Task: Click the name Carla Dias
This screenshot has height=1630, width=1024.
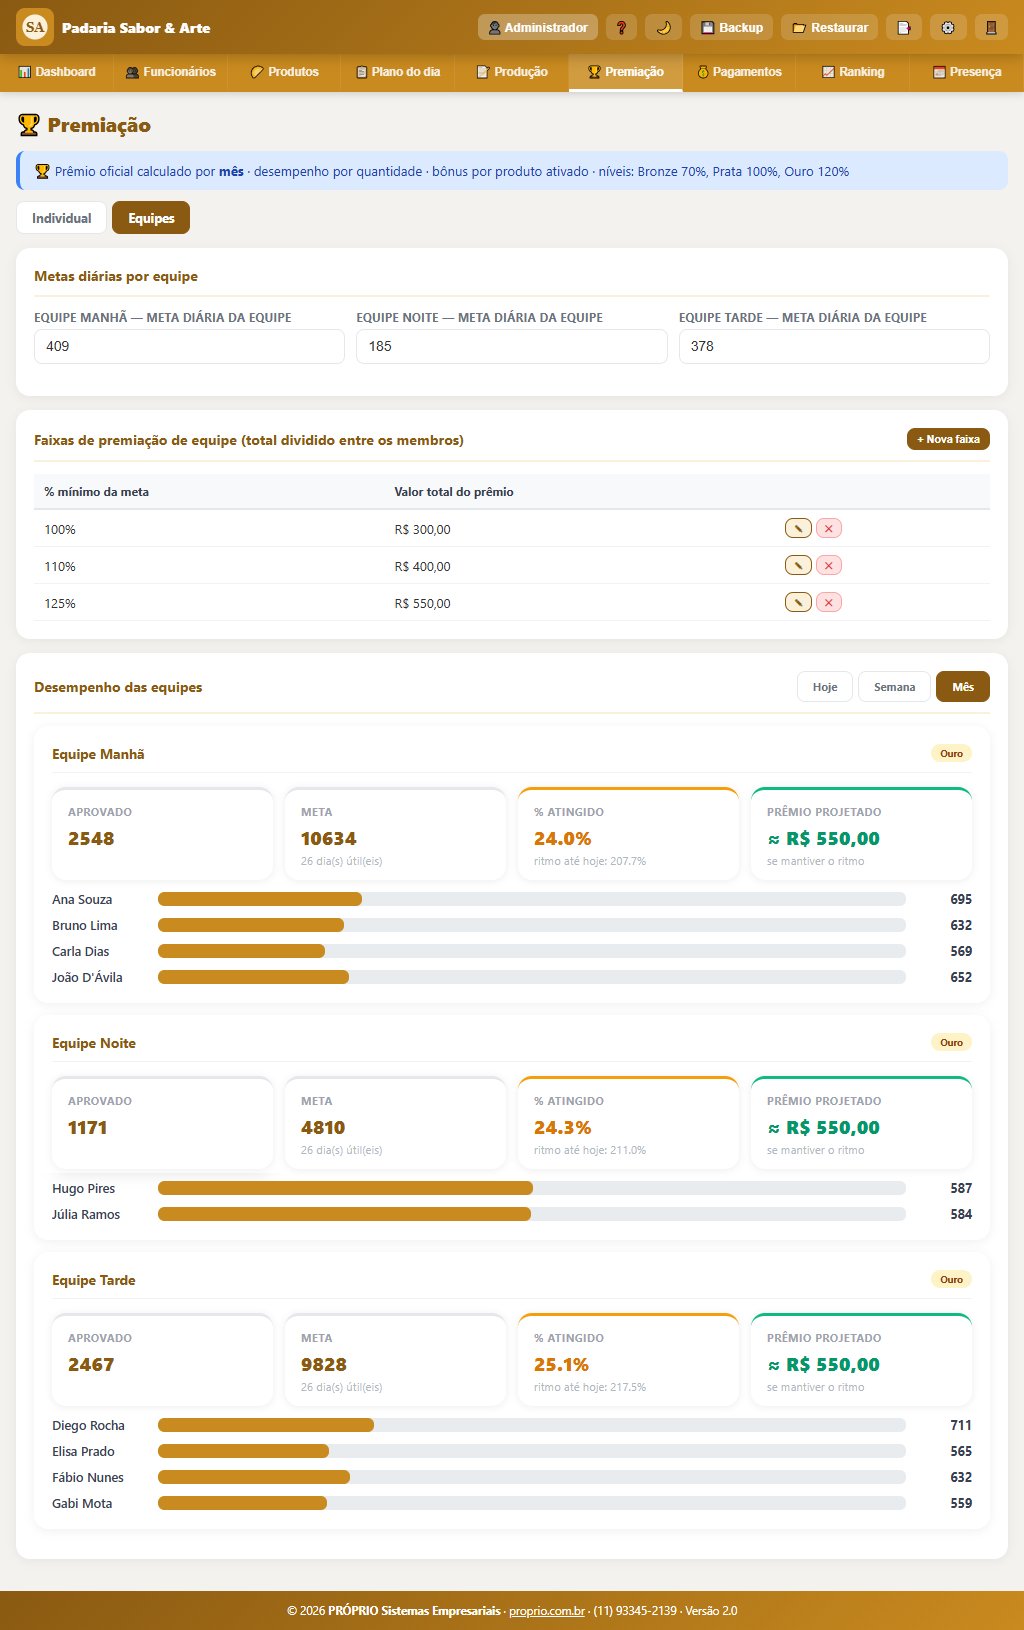Action: [x=81, y=951]
